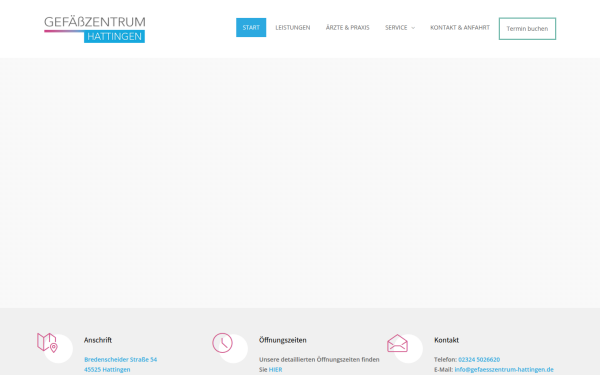Click the Termin buchen button
600x375 pixels.
527,29
